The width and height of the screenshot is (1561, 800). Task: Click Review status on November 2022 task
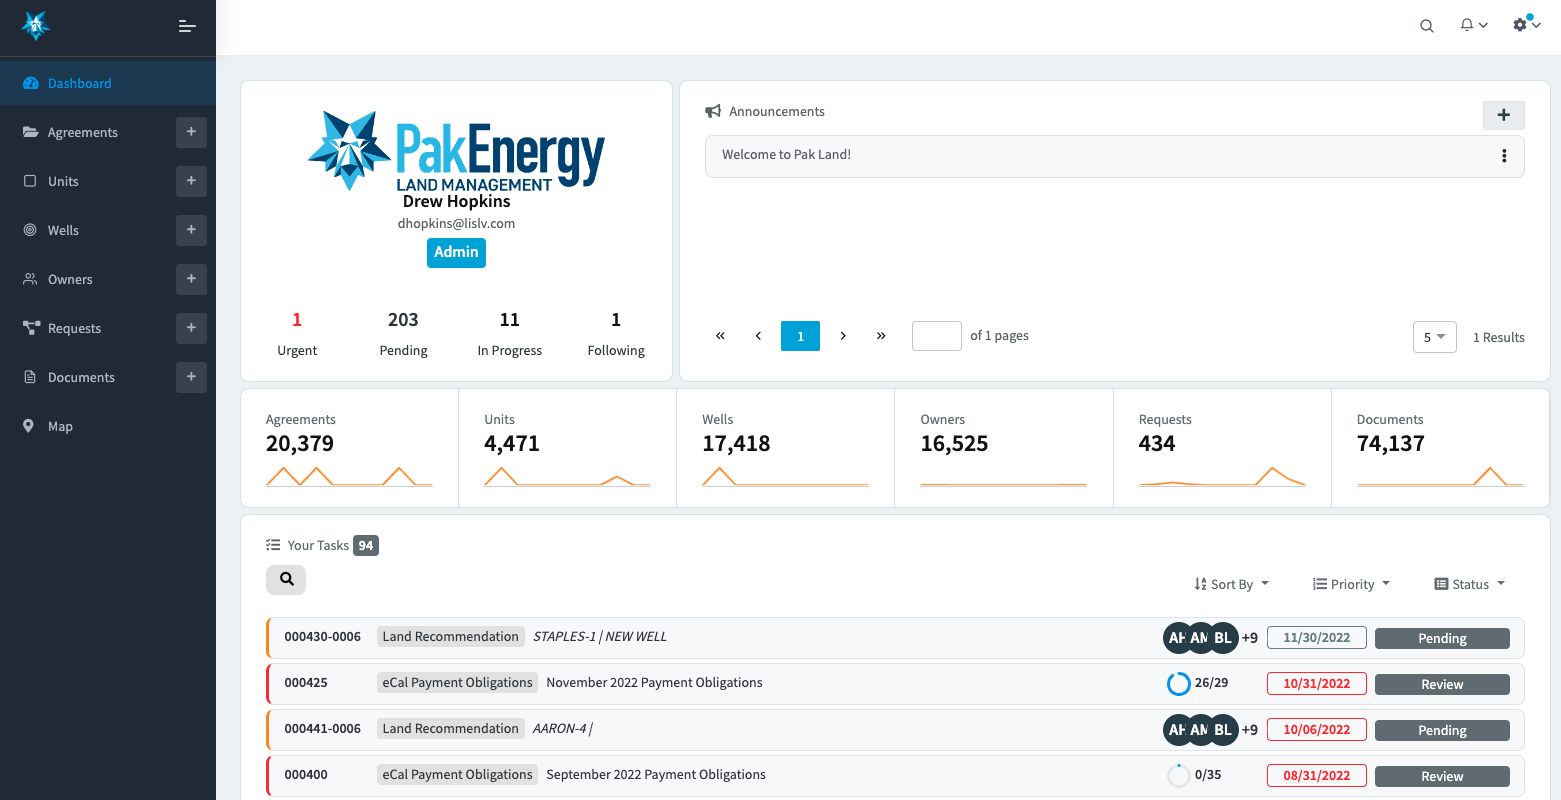coord(1442,684)
